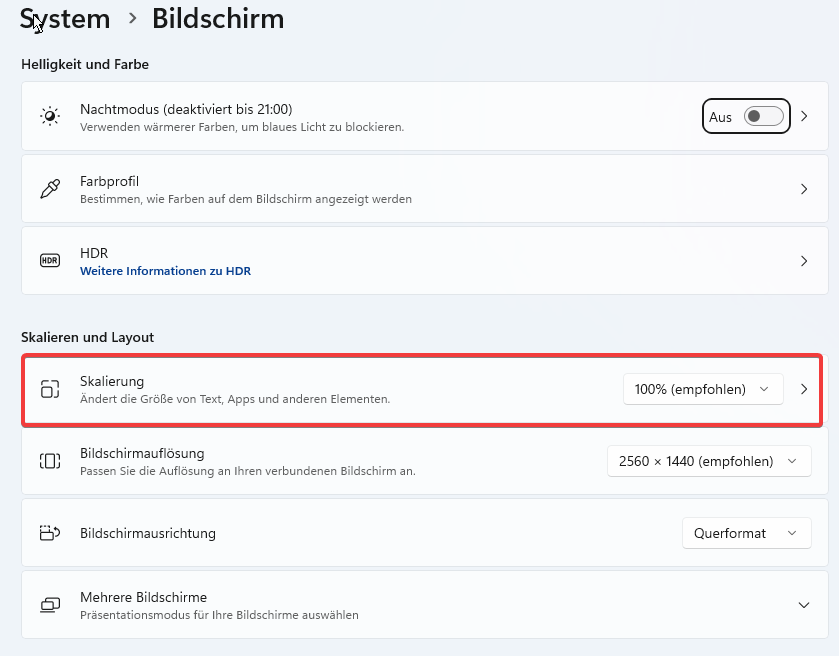Open the Farbprofil settings row
This screenshot has height=656, width=839.
tap(425, 189)
